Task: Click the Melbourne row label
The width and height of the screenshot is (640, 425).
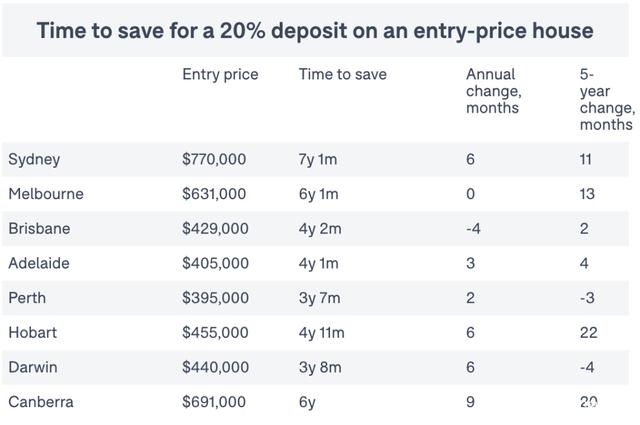Action: coord(46,194)
